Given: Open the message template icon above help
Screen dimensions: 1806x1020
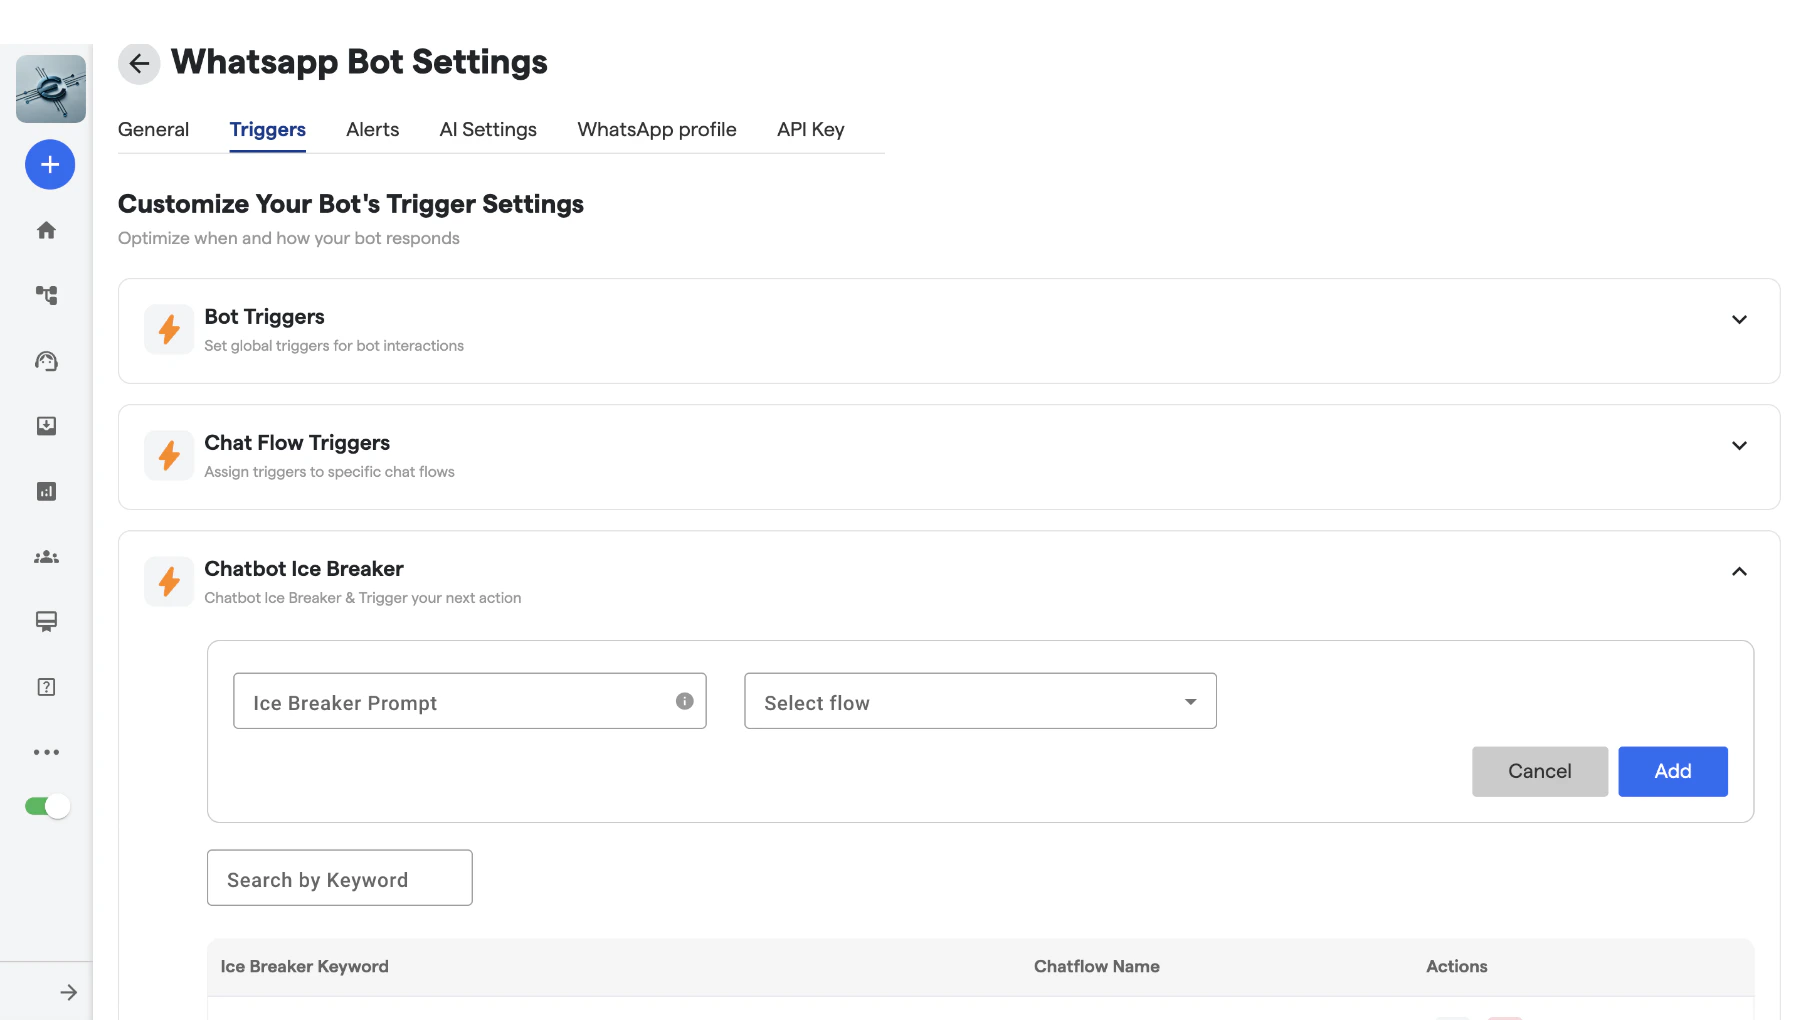Looking at the screenshot, I should click(47, 621).
